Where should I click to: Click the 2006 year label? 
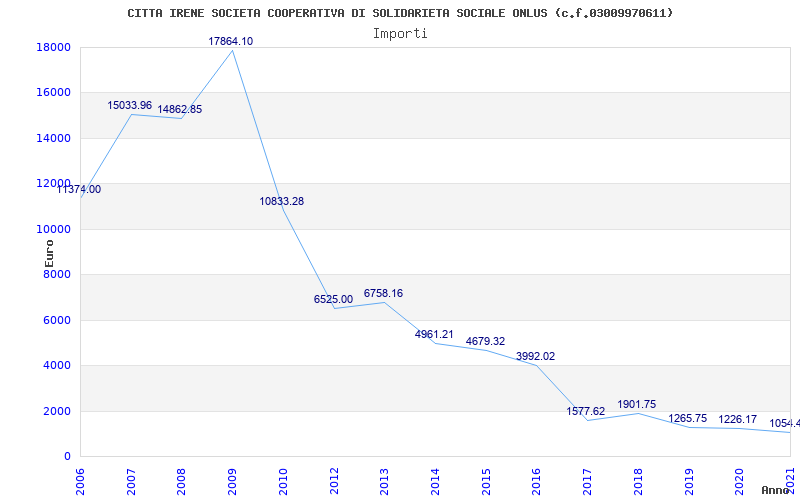[81, 482]
